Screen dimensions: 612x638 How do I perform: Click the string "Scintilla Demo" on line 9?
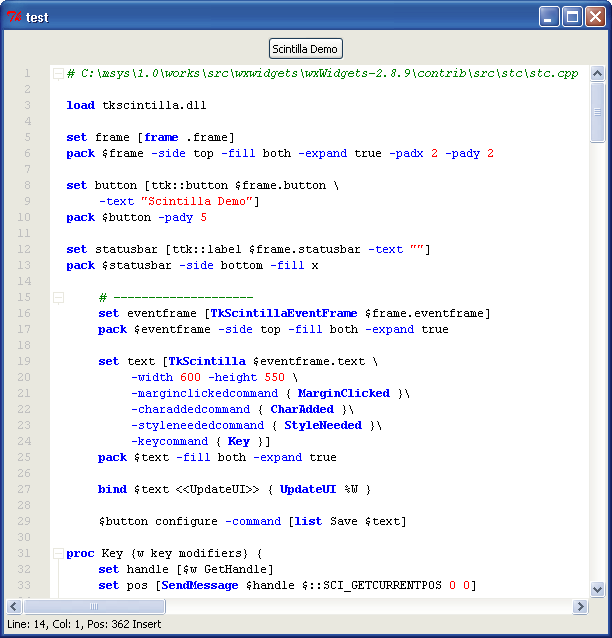click(x=197, y=201)
